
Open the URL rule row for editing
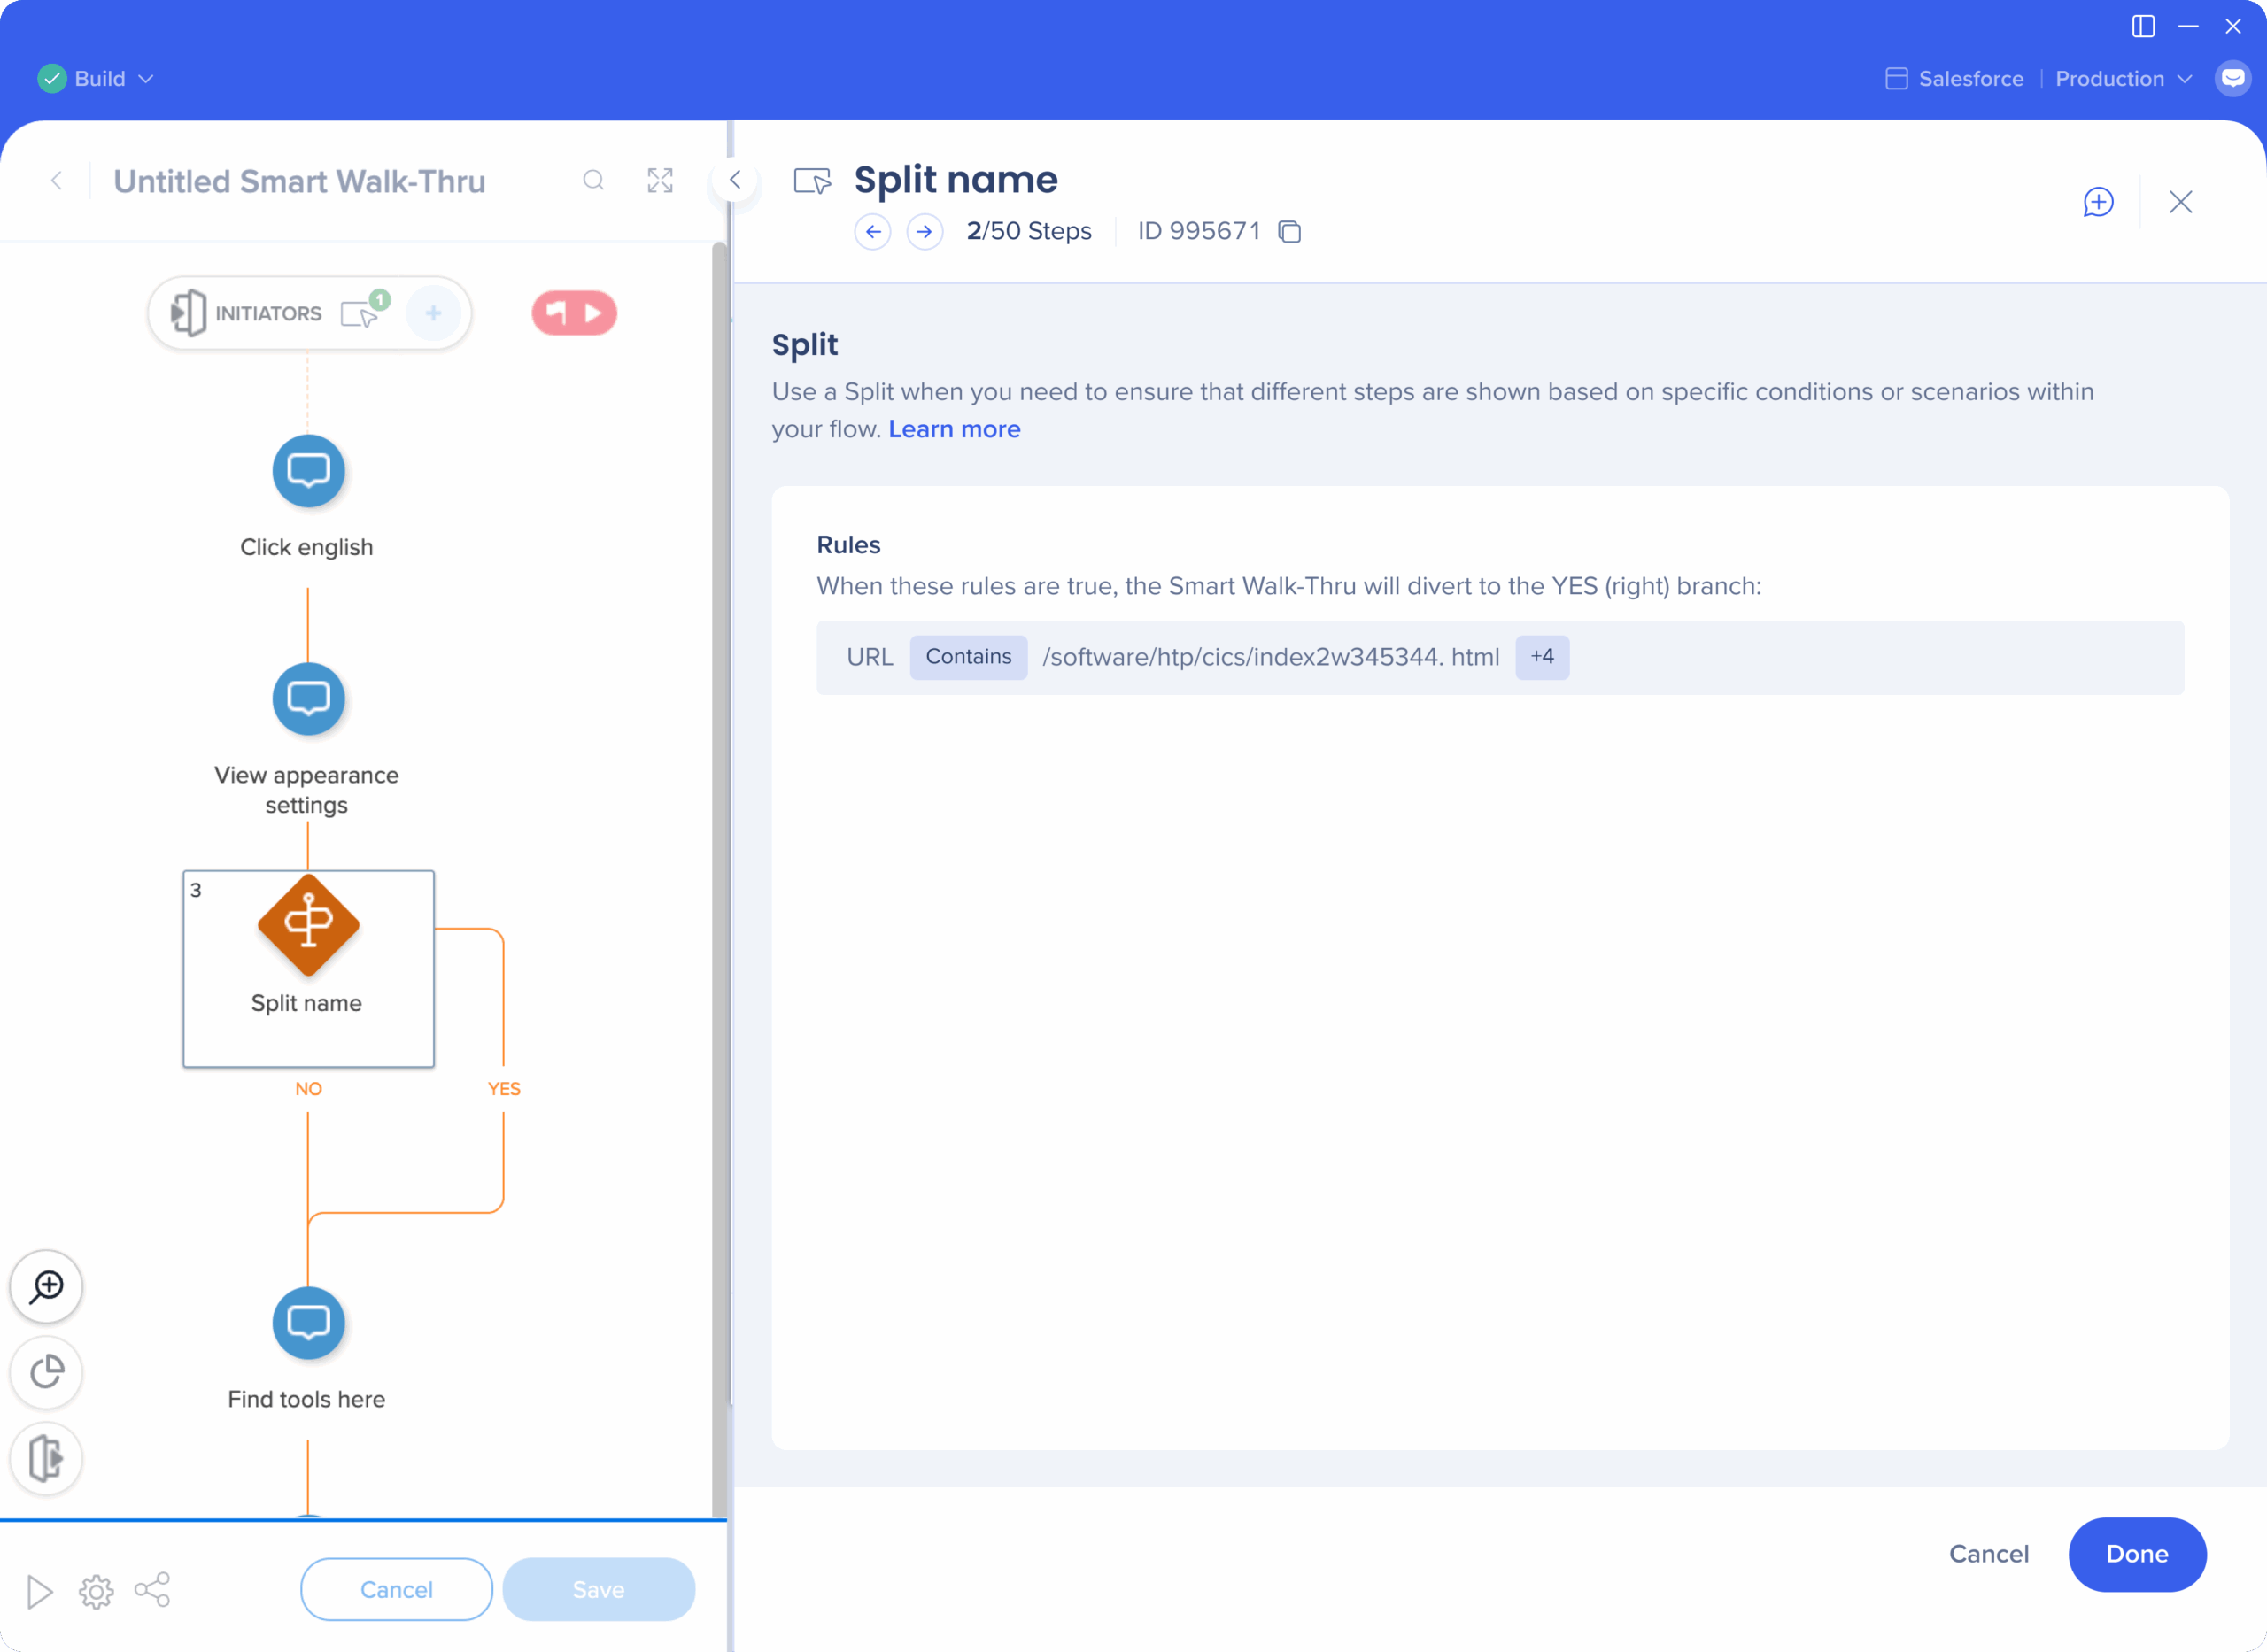pos(1500,658)
